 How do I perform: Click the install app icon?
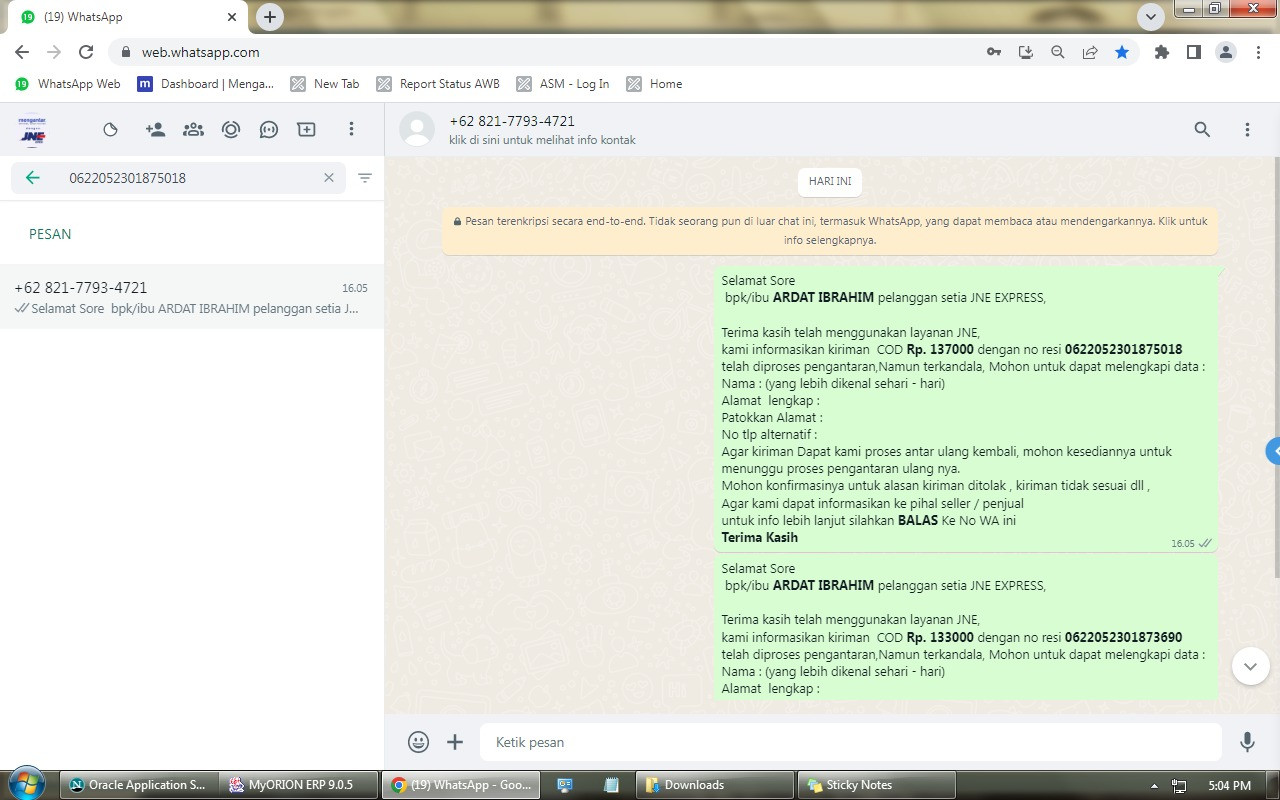tap(1026, 52)
